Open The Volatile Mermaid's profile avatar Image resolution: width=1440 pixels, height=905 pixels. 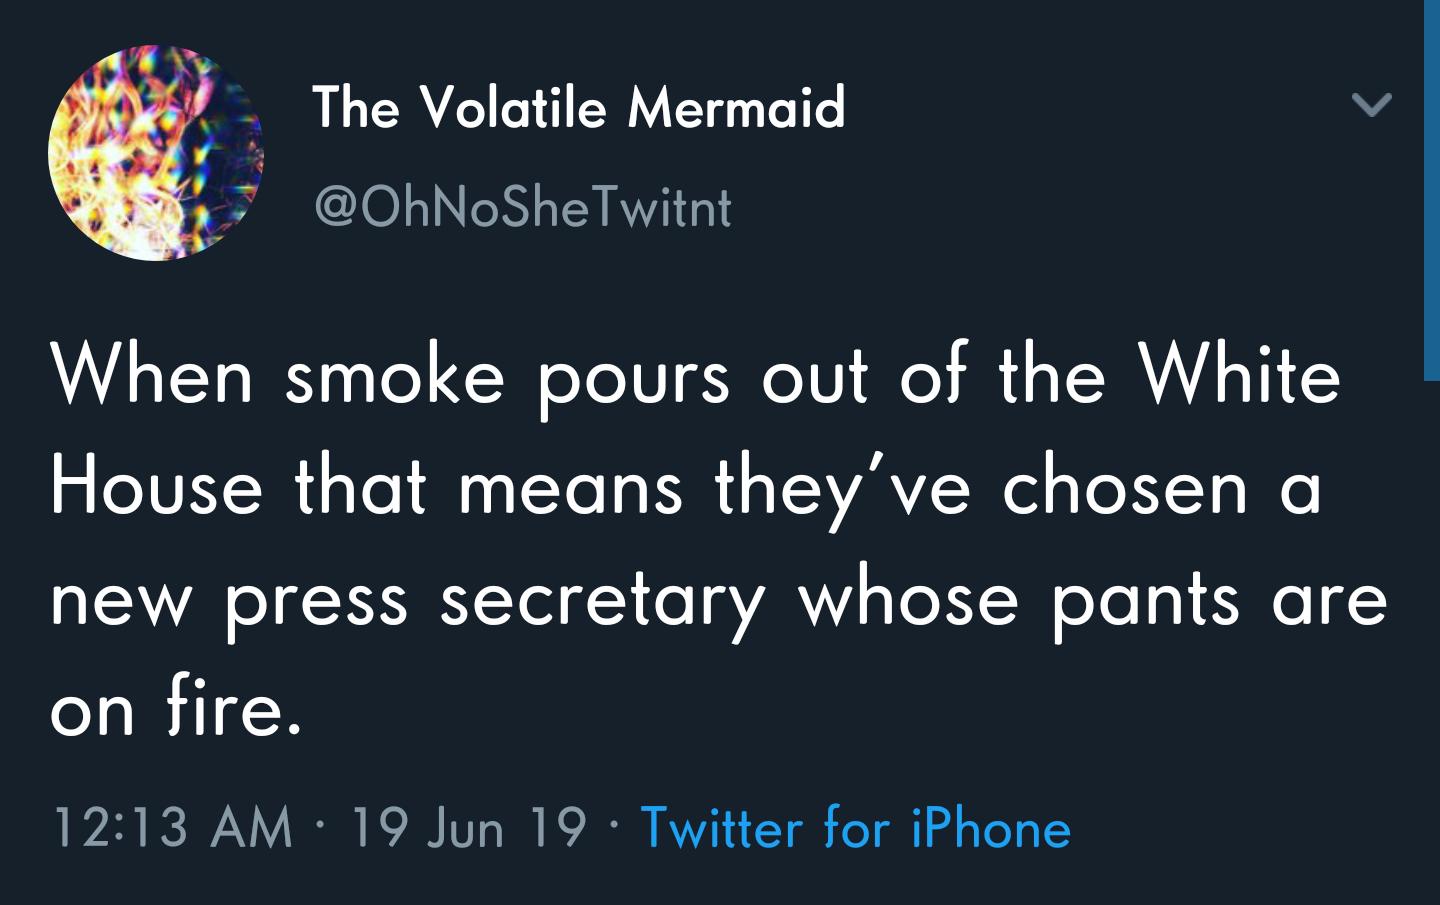[x=156, y=153]
